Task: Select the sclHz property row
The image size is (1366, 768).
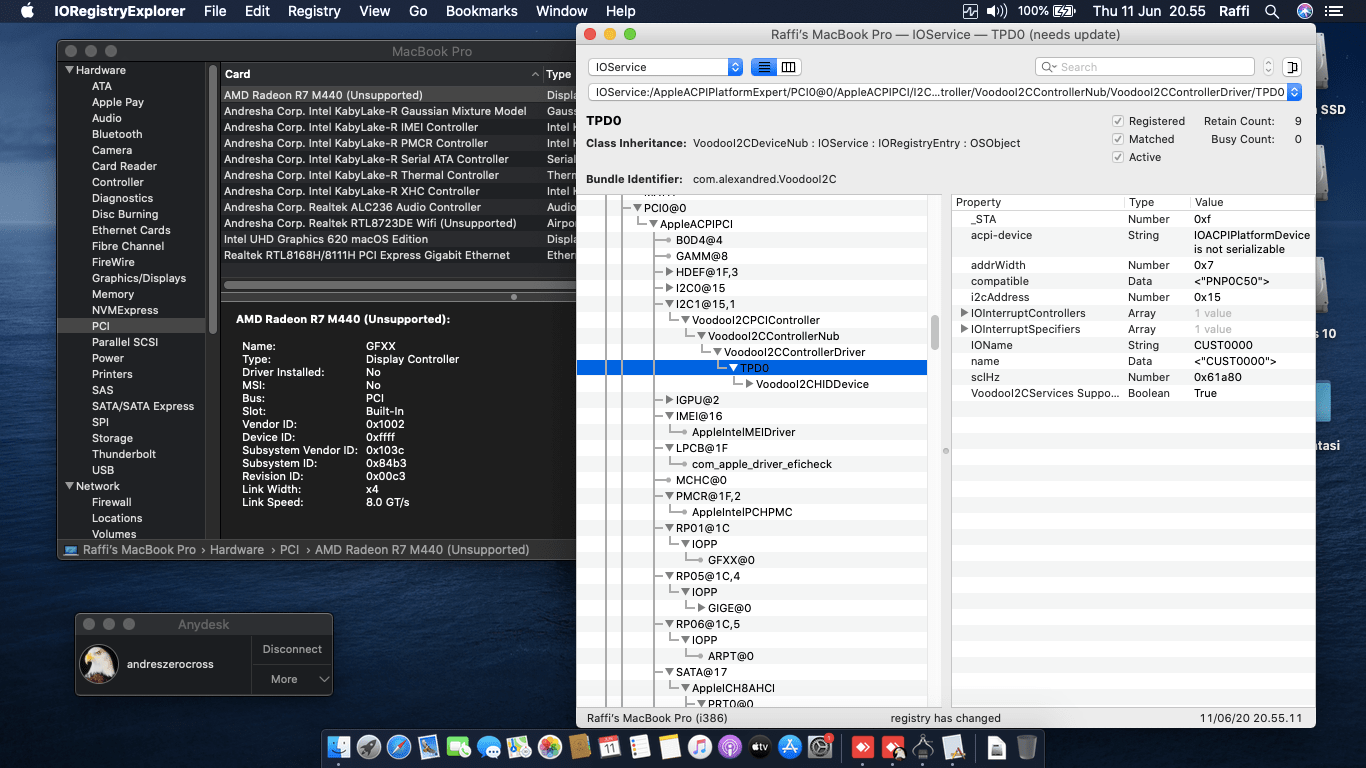Action: [1133, 377]
